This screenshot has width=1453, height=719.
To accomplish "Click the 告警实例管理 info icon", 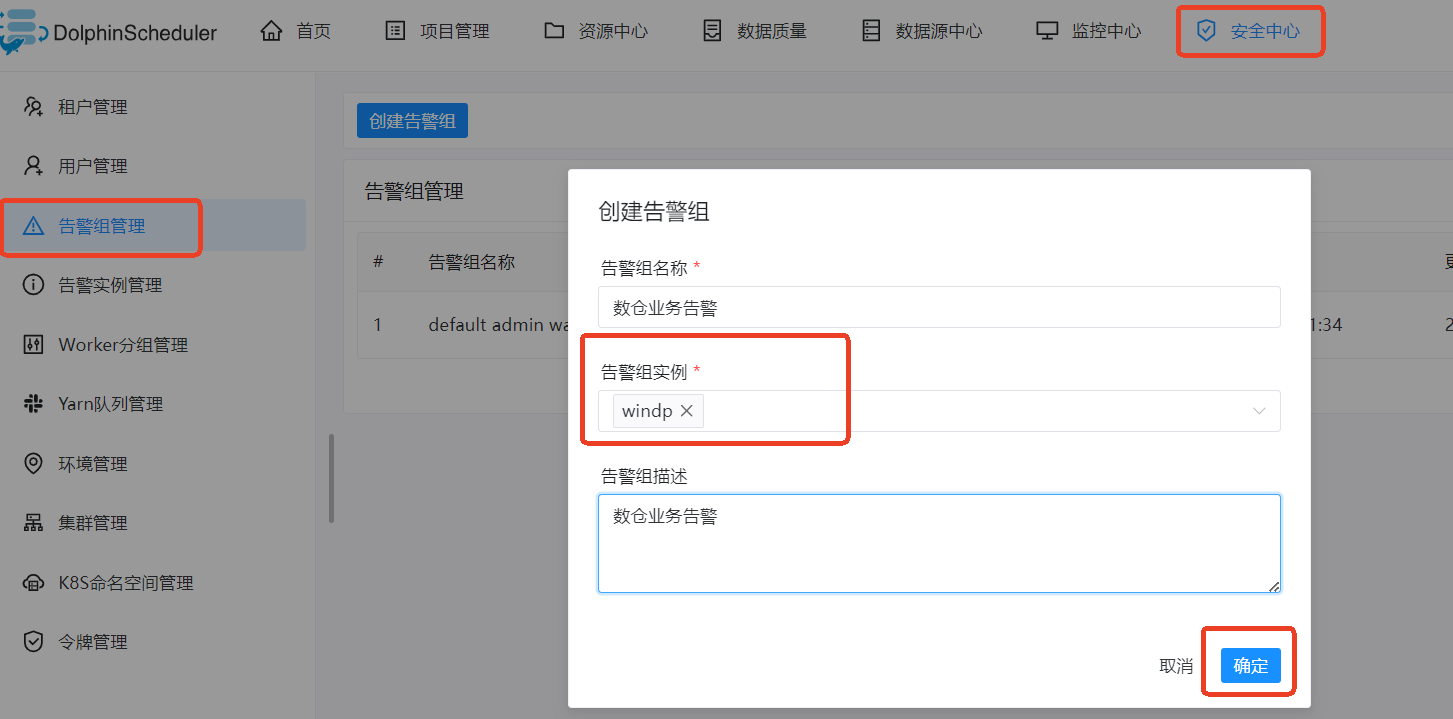I will coord(33,285).
